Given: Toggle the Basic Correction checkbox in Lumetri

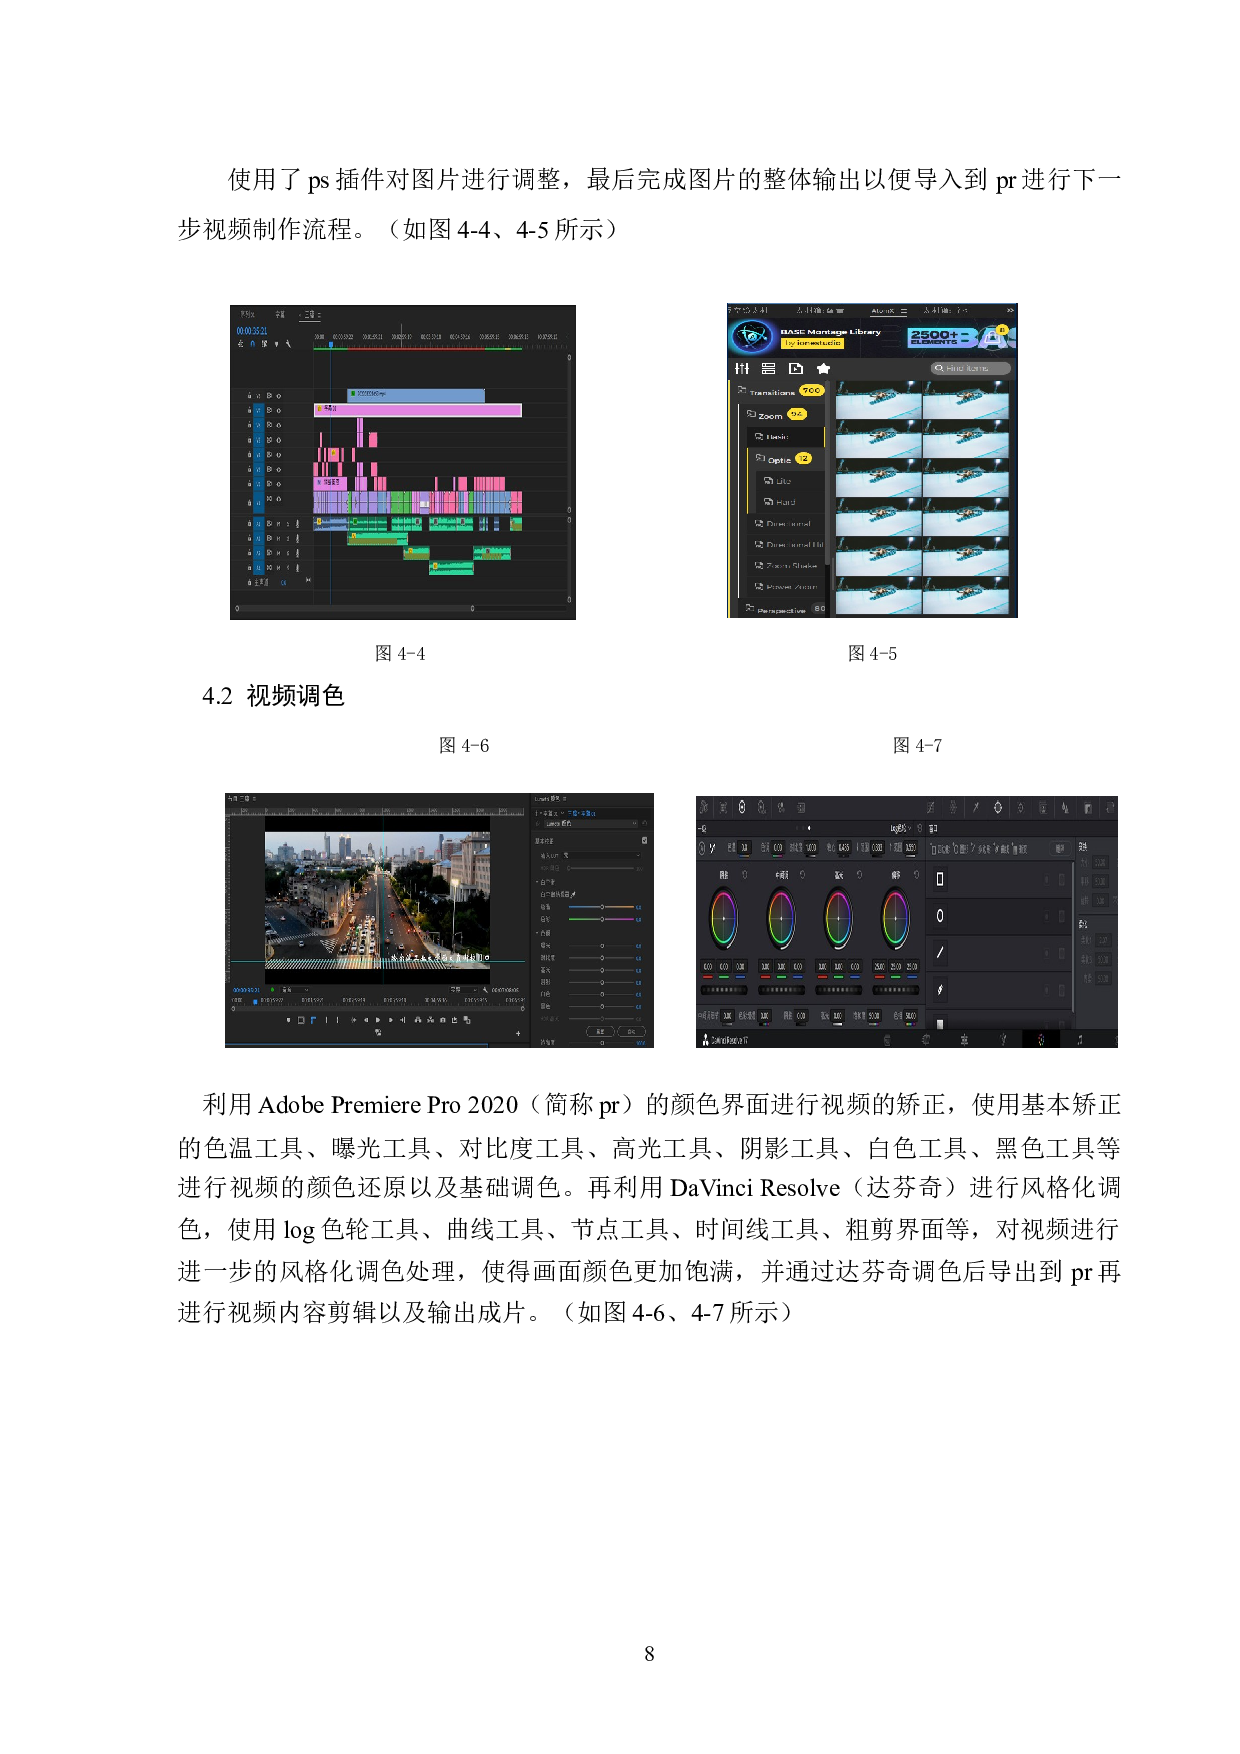Looking at the screenshot, I should 644,840.
